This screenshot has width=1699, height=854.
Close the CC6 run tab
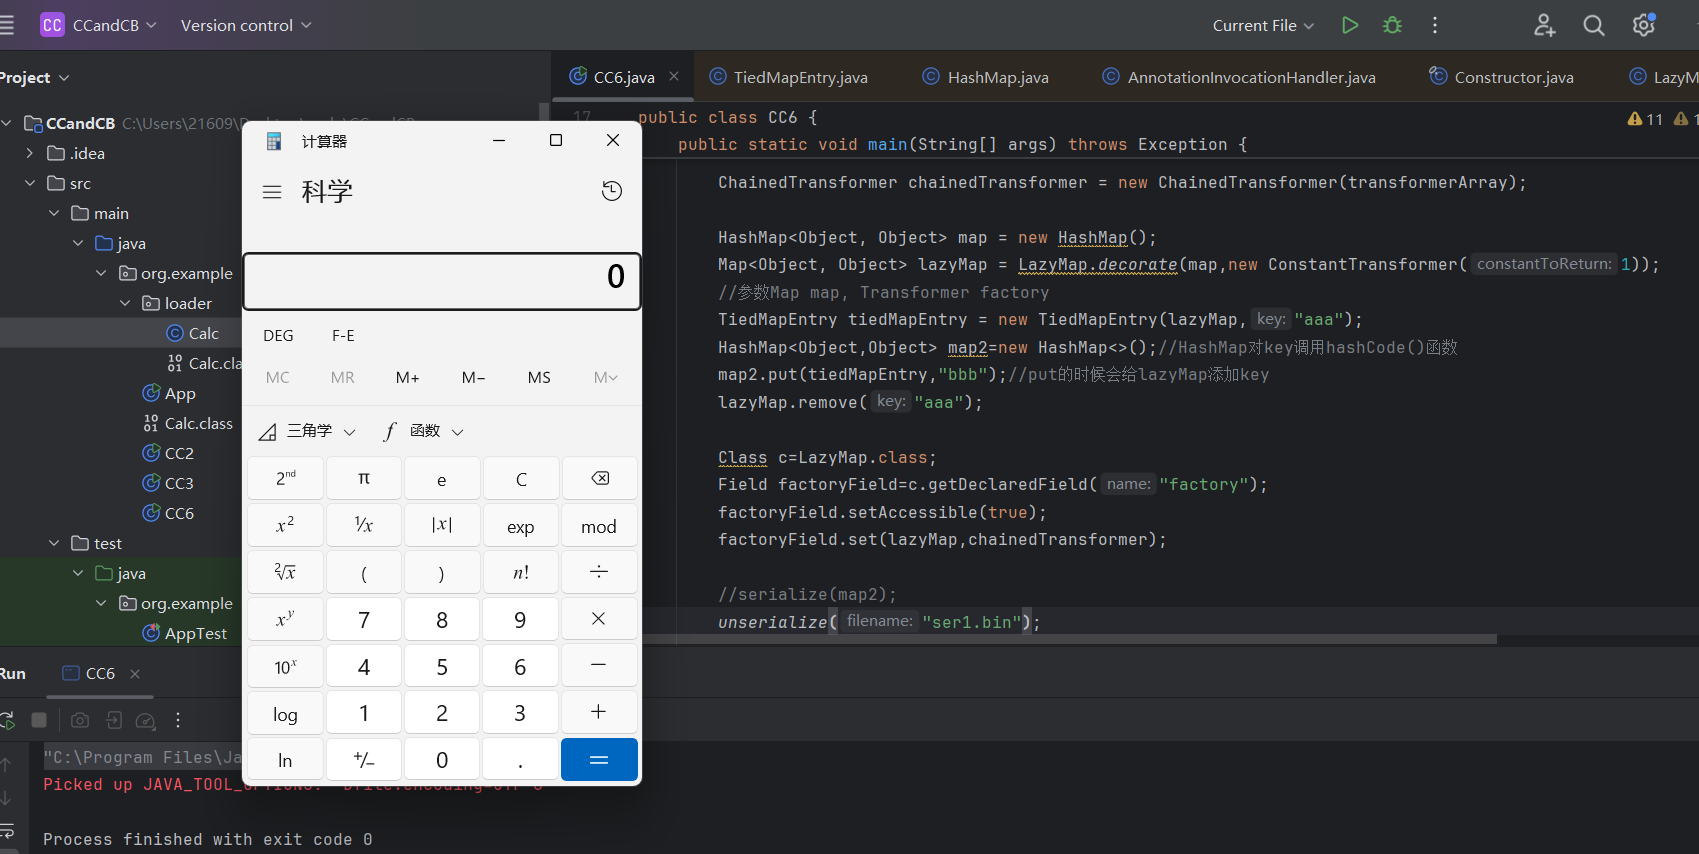[135, 674]
